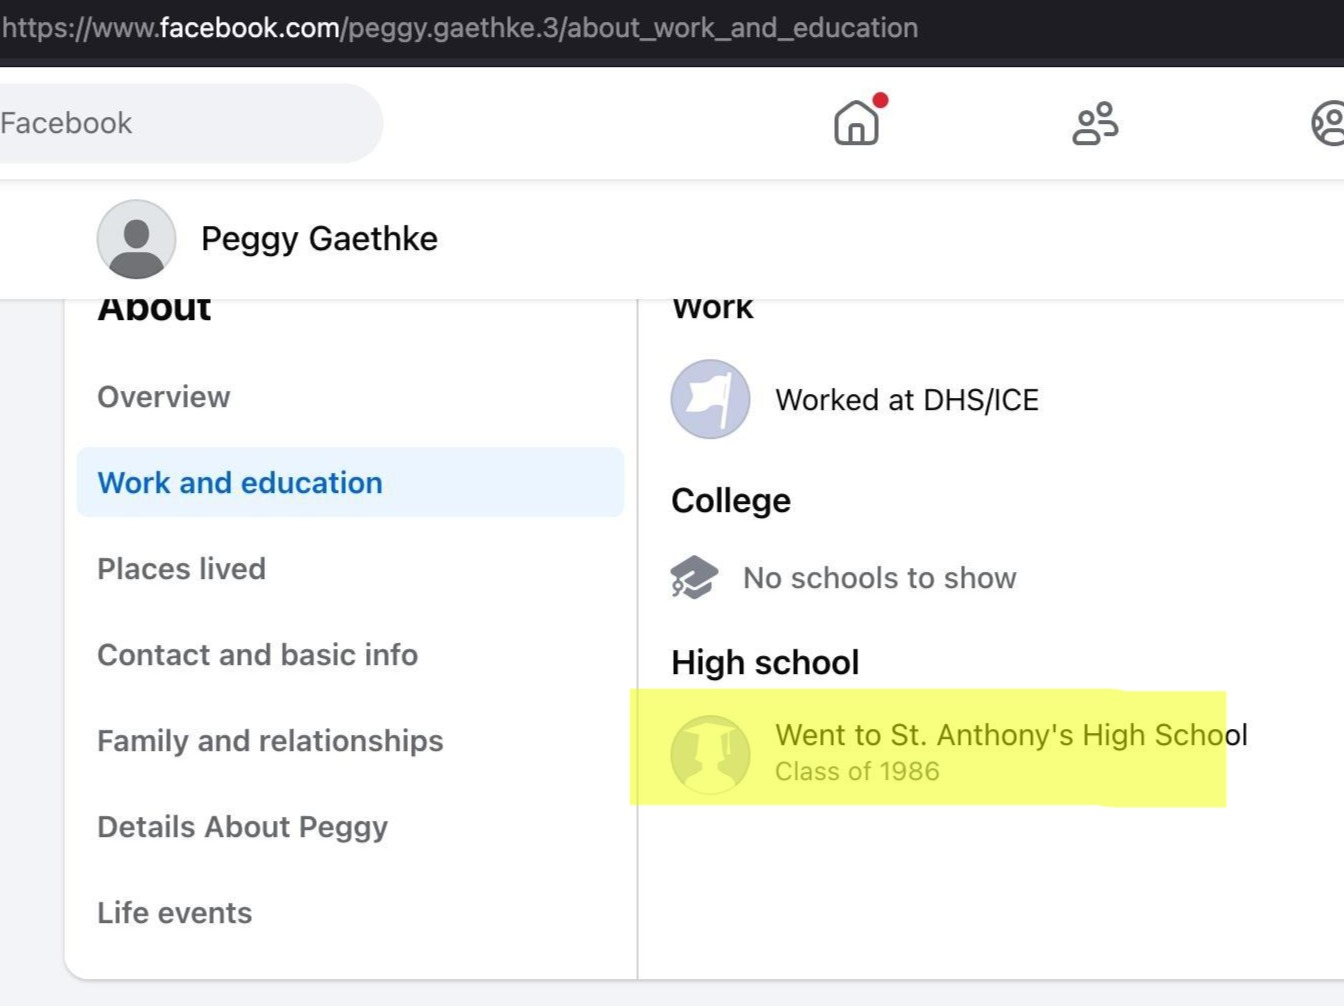Click the Peggy Gaethke profile name
The width and height of the screenshot is (1344, 1006).
pyautogui.click(x=319, y=239)
